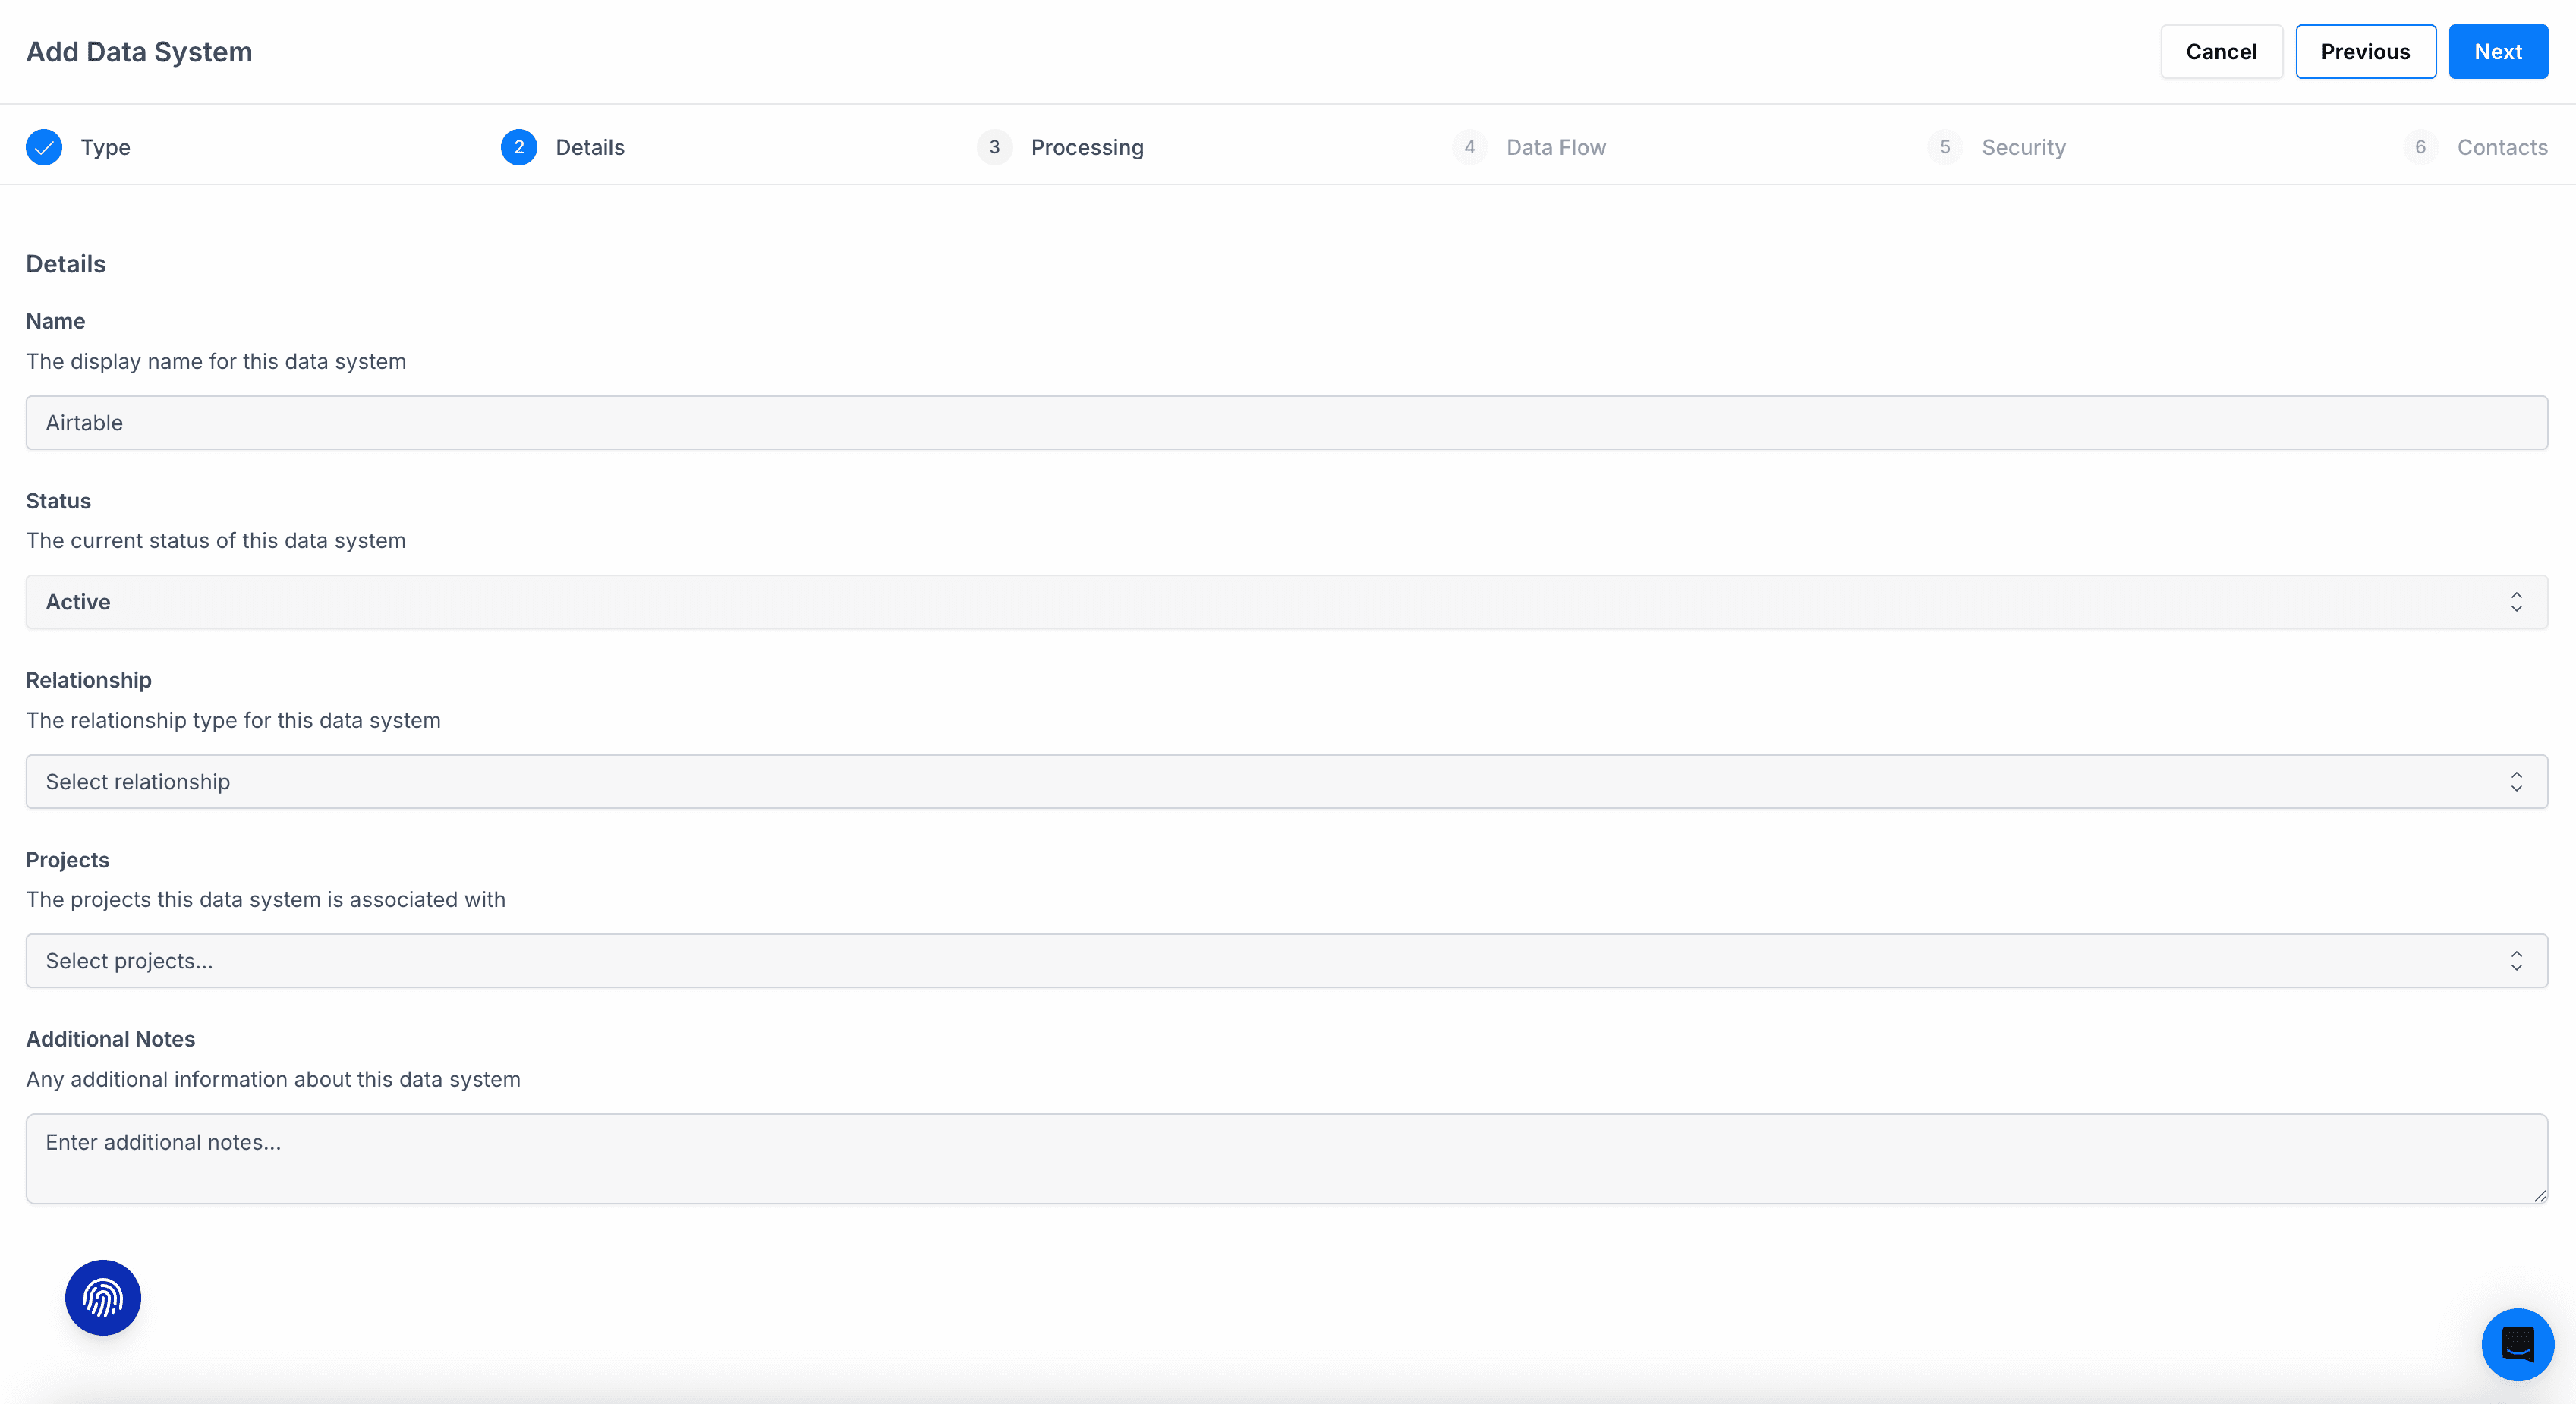Open the Status dropdown showing Active

1286,602
